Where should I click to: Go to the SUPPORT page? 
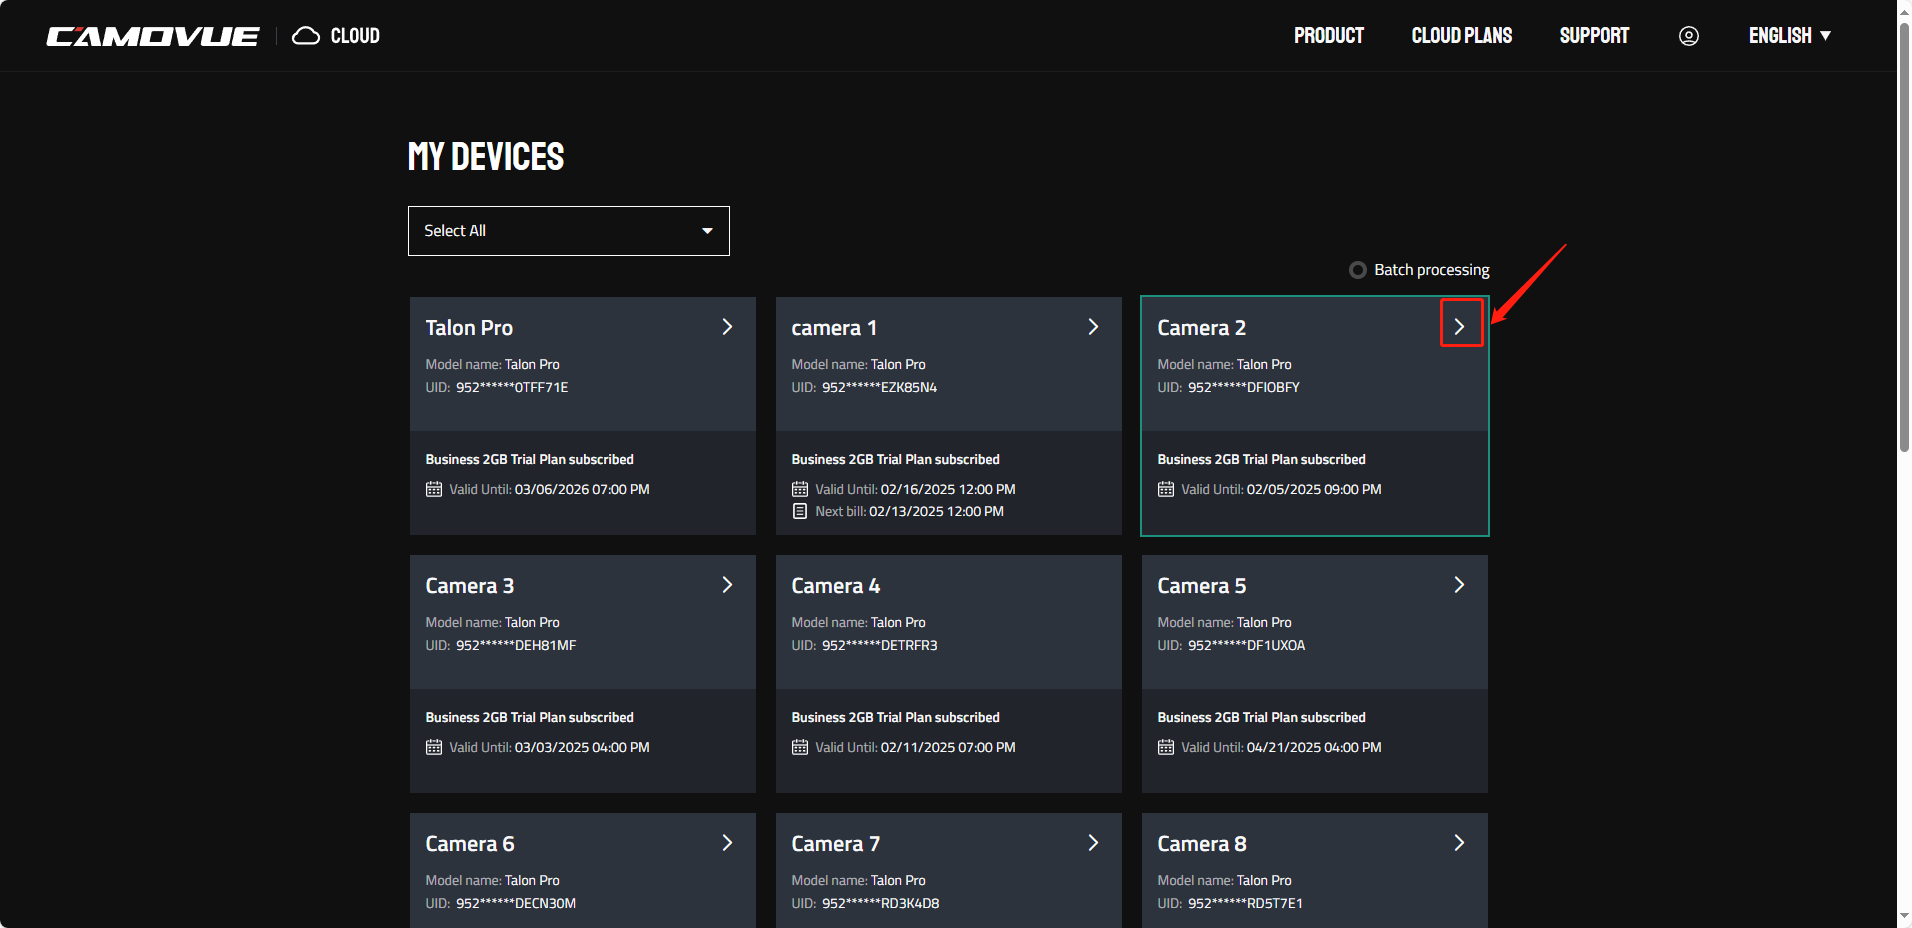pos(1594,36)
